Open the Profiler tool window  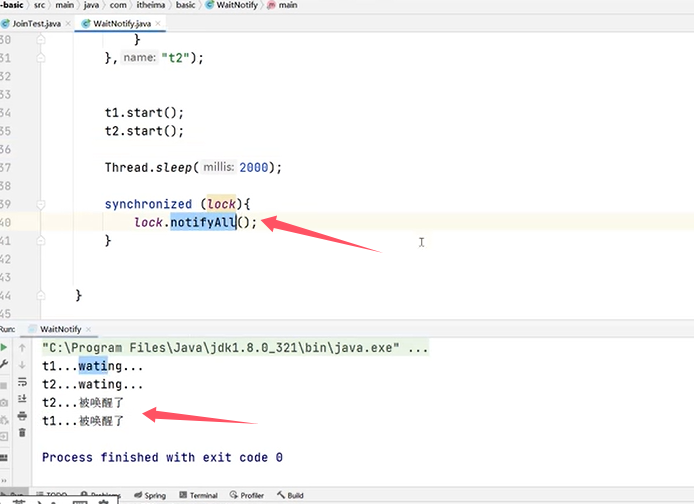[247, 495]
